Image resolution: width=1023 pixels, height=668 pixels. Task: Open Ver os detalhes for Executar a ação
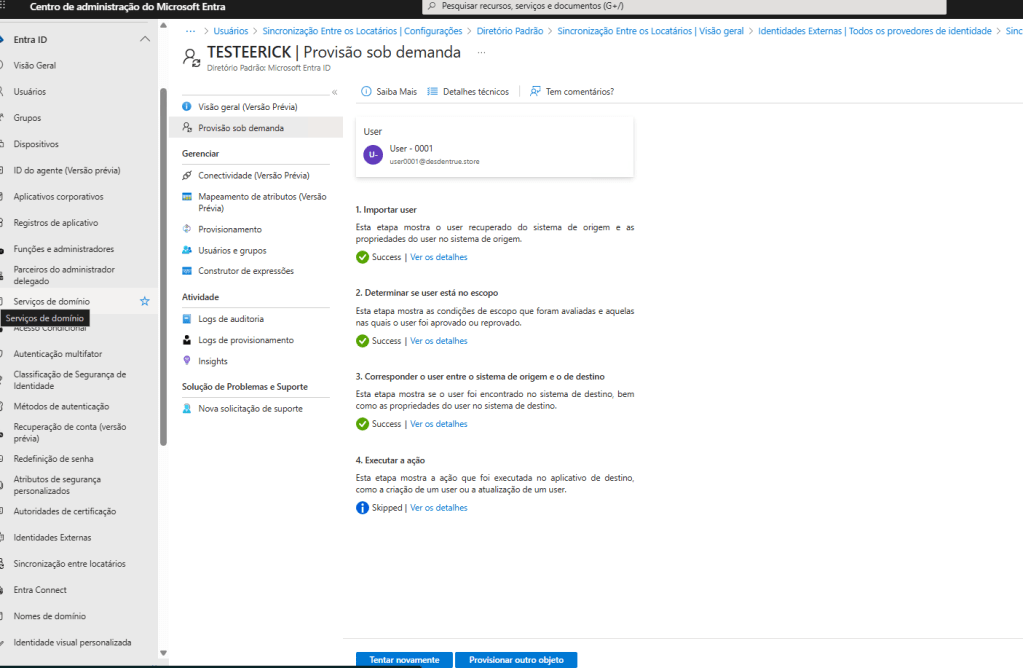[438, 508]
